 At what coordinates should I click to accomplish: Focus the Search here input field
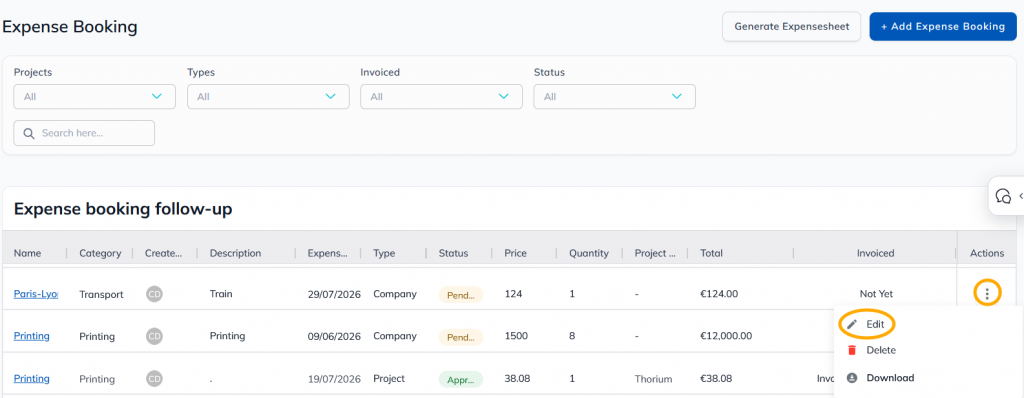84,133
